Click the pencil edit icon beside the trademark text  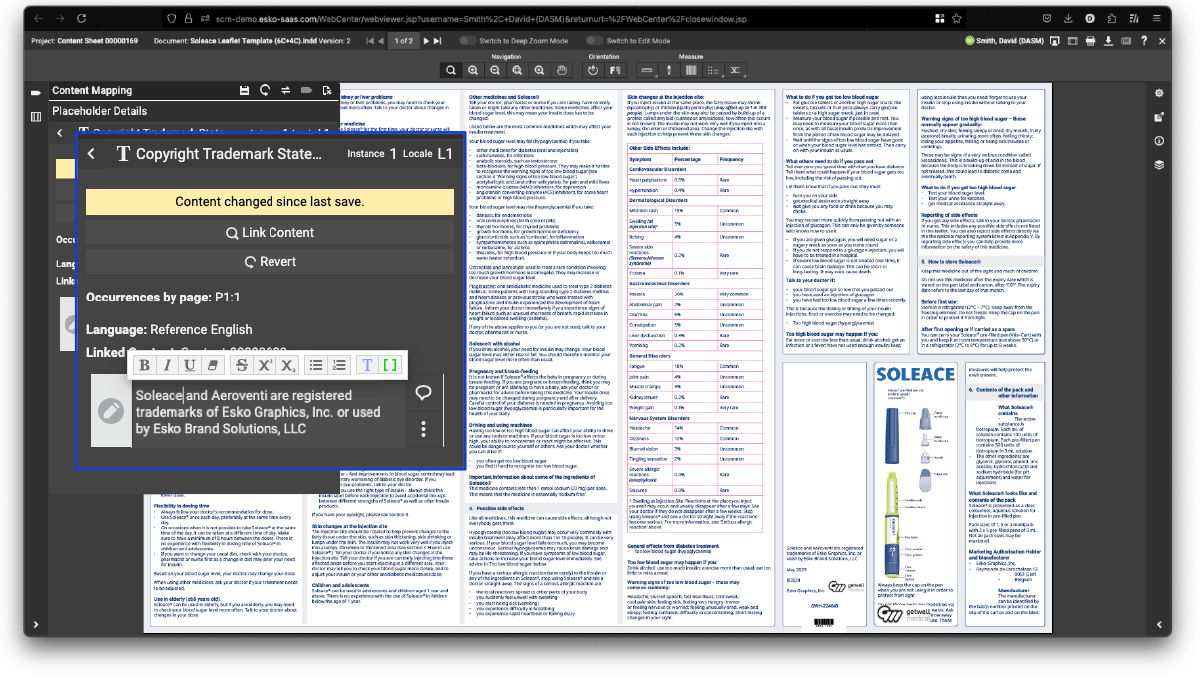pyautogui.click(x=111, y=410)
